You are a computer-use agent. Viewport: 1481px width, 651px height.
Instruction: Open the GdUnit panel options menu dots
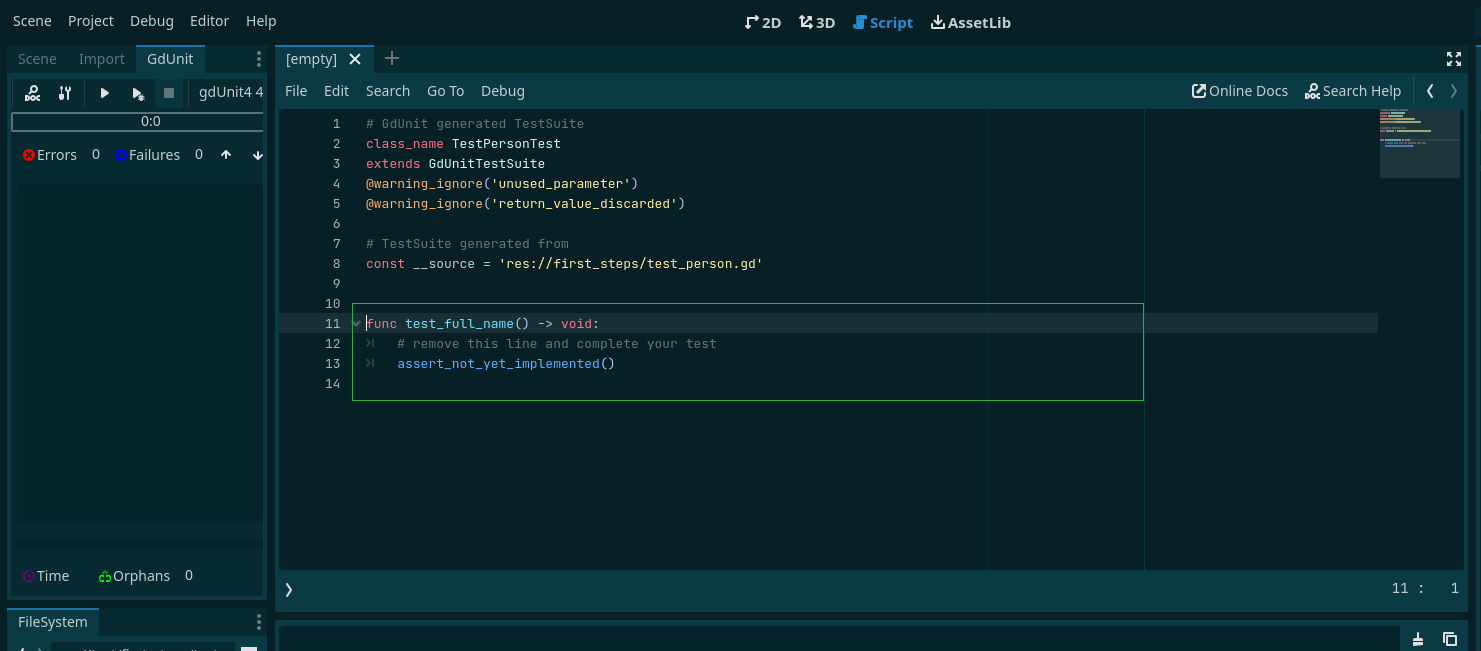coord(259,59)
